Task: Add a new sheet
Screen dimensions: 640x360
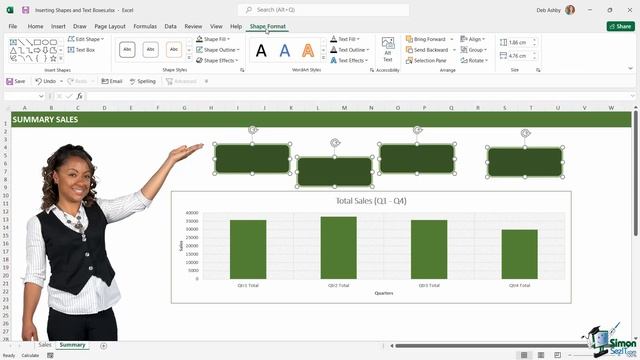Action: click(104, 346)
